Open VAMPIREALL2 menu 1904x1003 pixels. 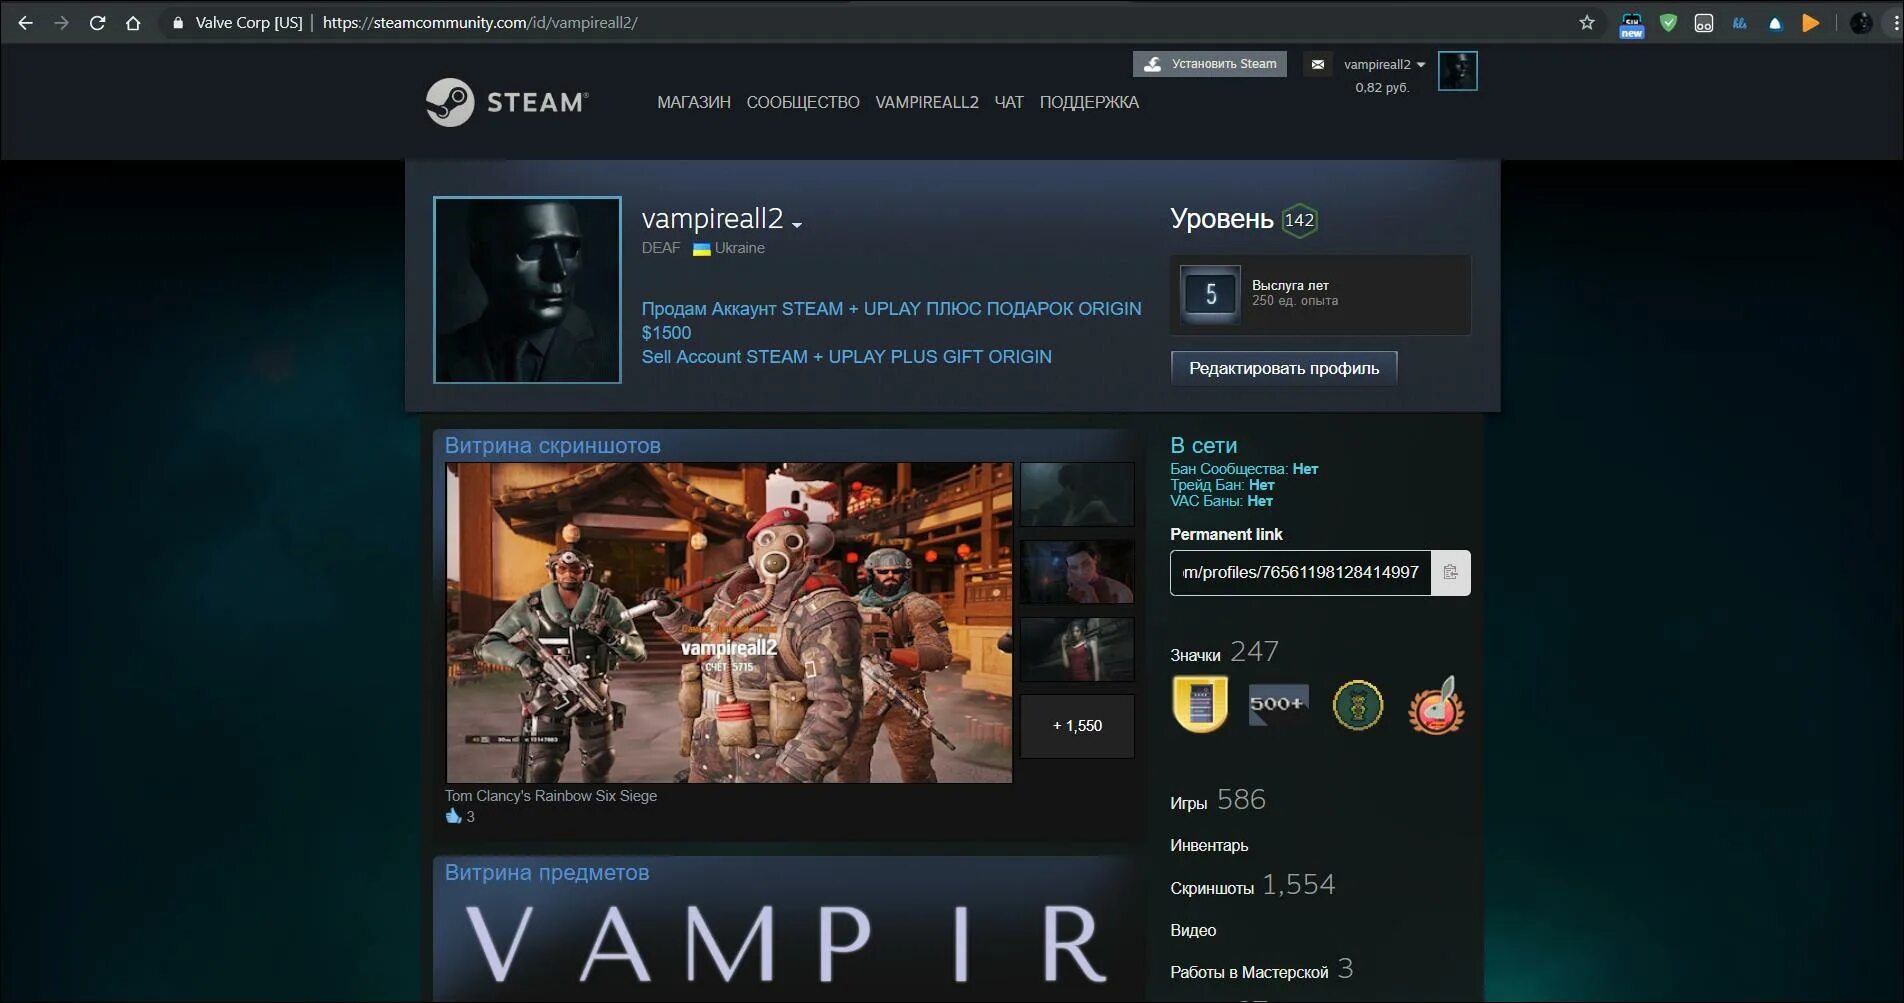tap(927, 102)
